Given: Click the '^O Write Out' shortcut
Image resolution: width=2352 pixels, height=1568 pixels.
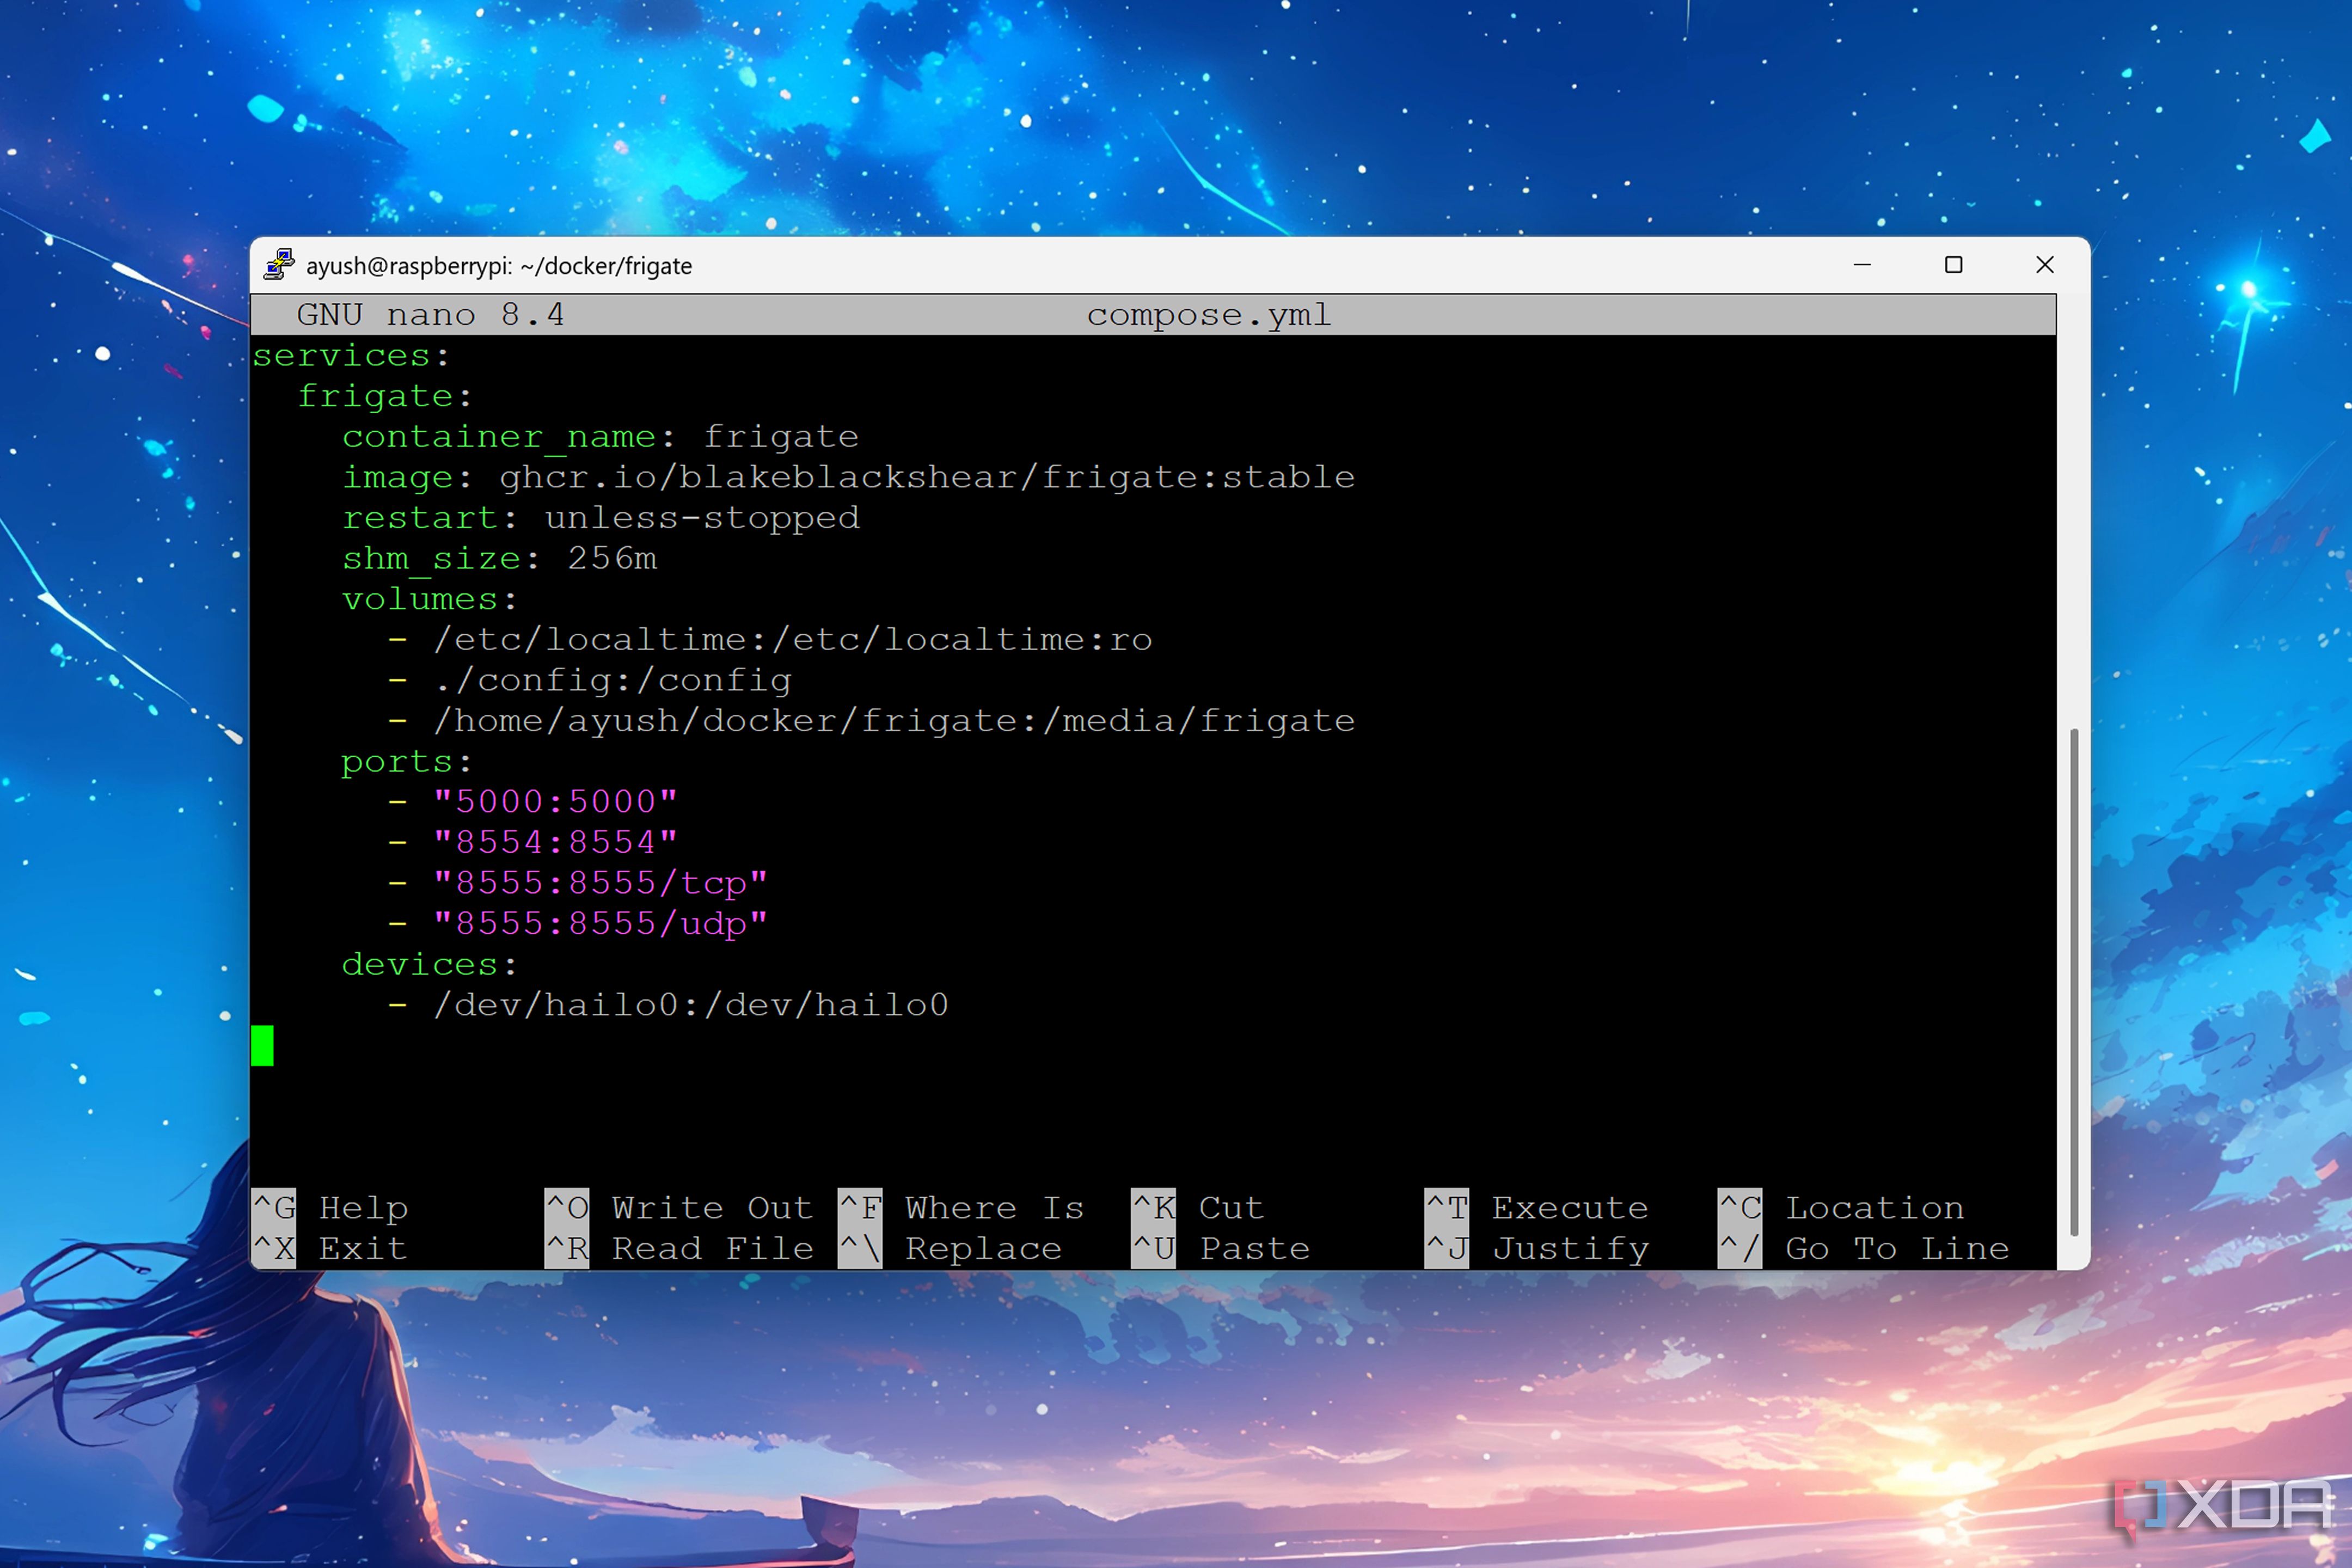Looking at the screenshot, I should (x=679, y=1208).
